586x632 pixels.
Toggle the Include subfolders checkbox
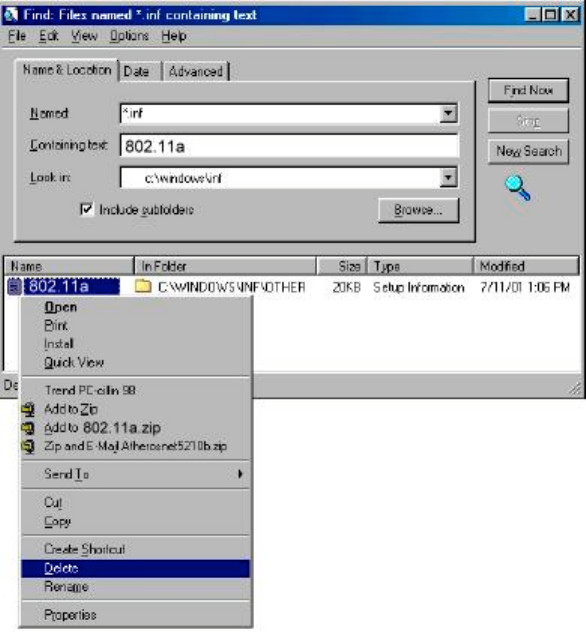point(87,209)
